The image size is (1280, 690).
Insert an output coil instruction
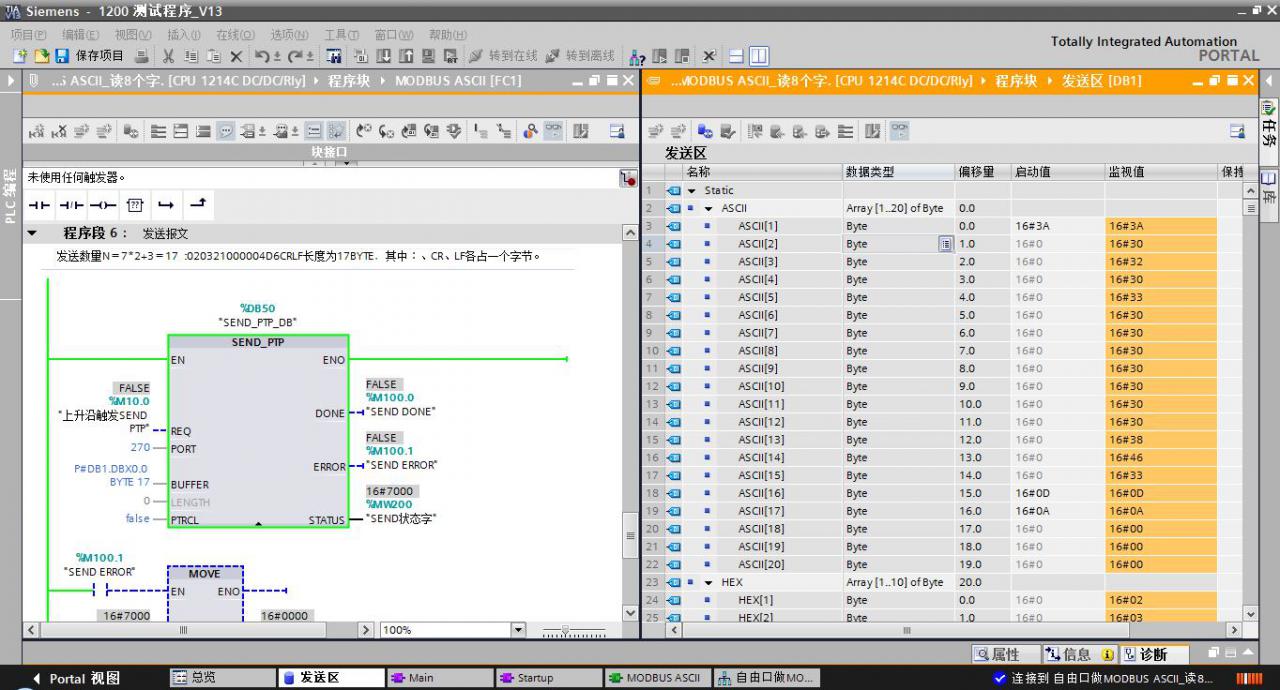103,205
